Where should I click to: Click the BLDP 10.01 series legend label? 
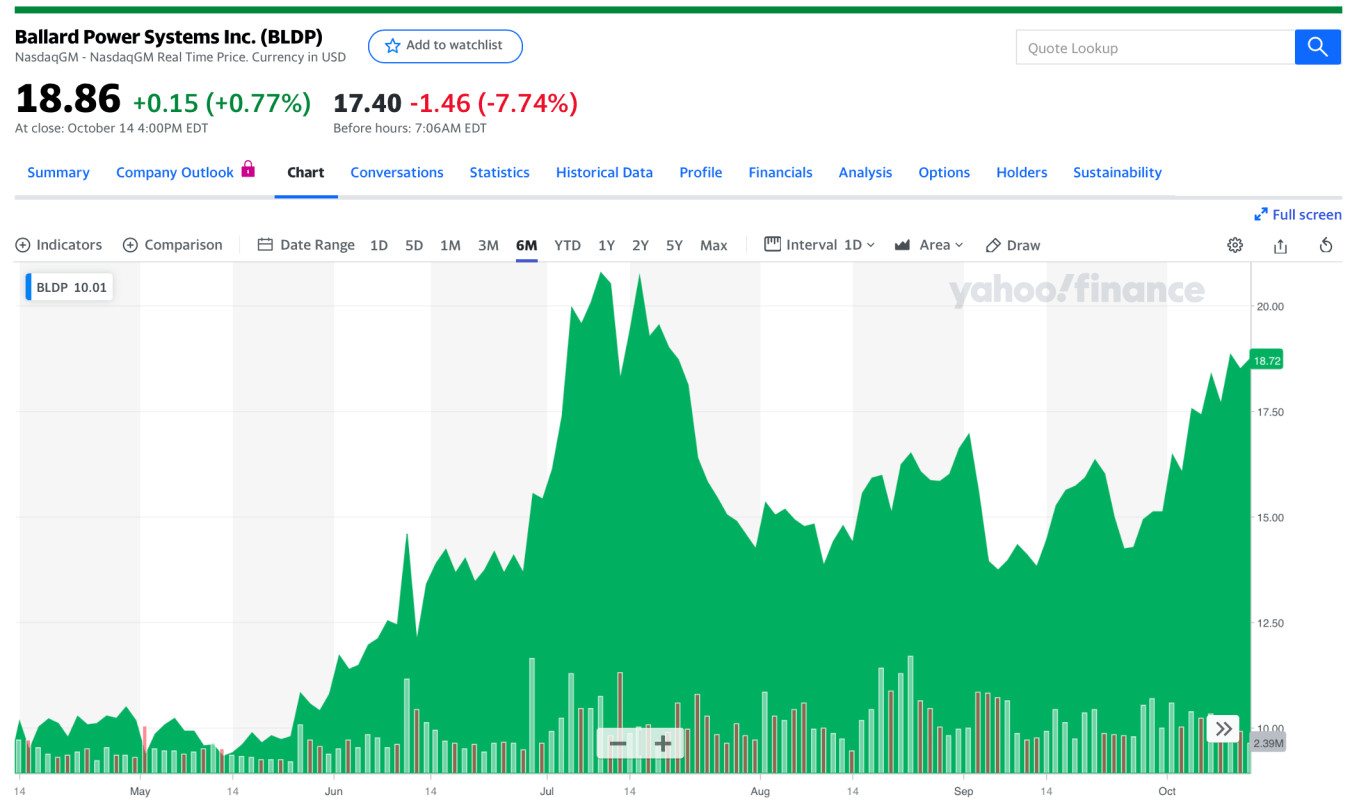click(x=68, y=287)
